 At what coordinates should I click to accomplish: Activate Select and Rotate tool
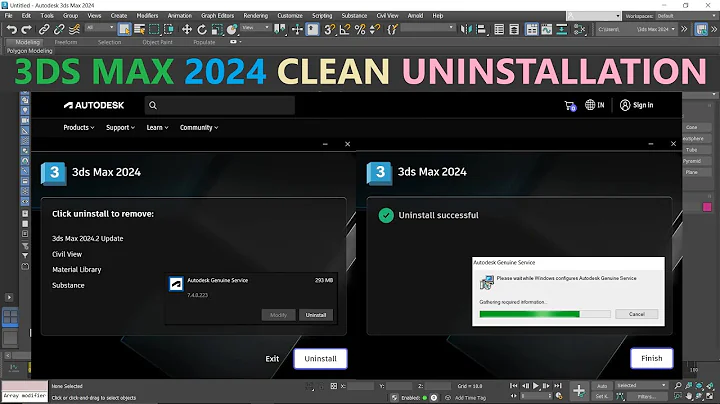(202, 29)
